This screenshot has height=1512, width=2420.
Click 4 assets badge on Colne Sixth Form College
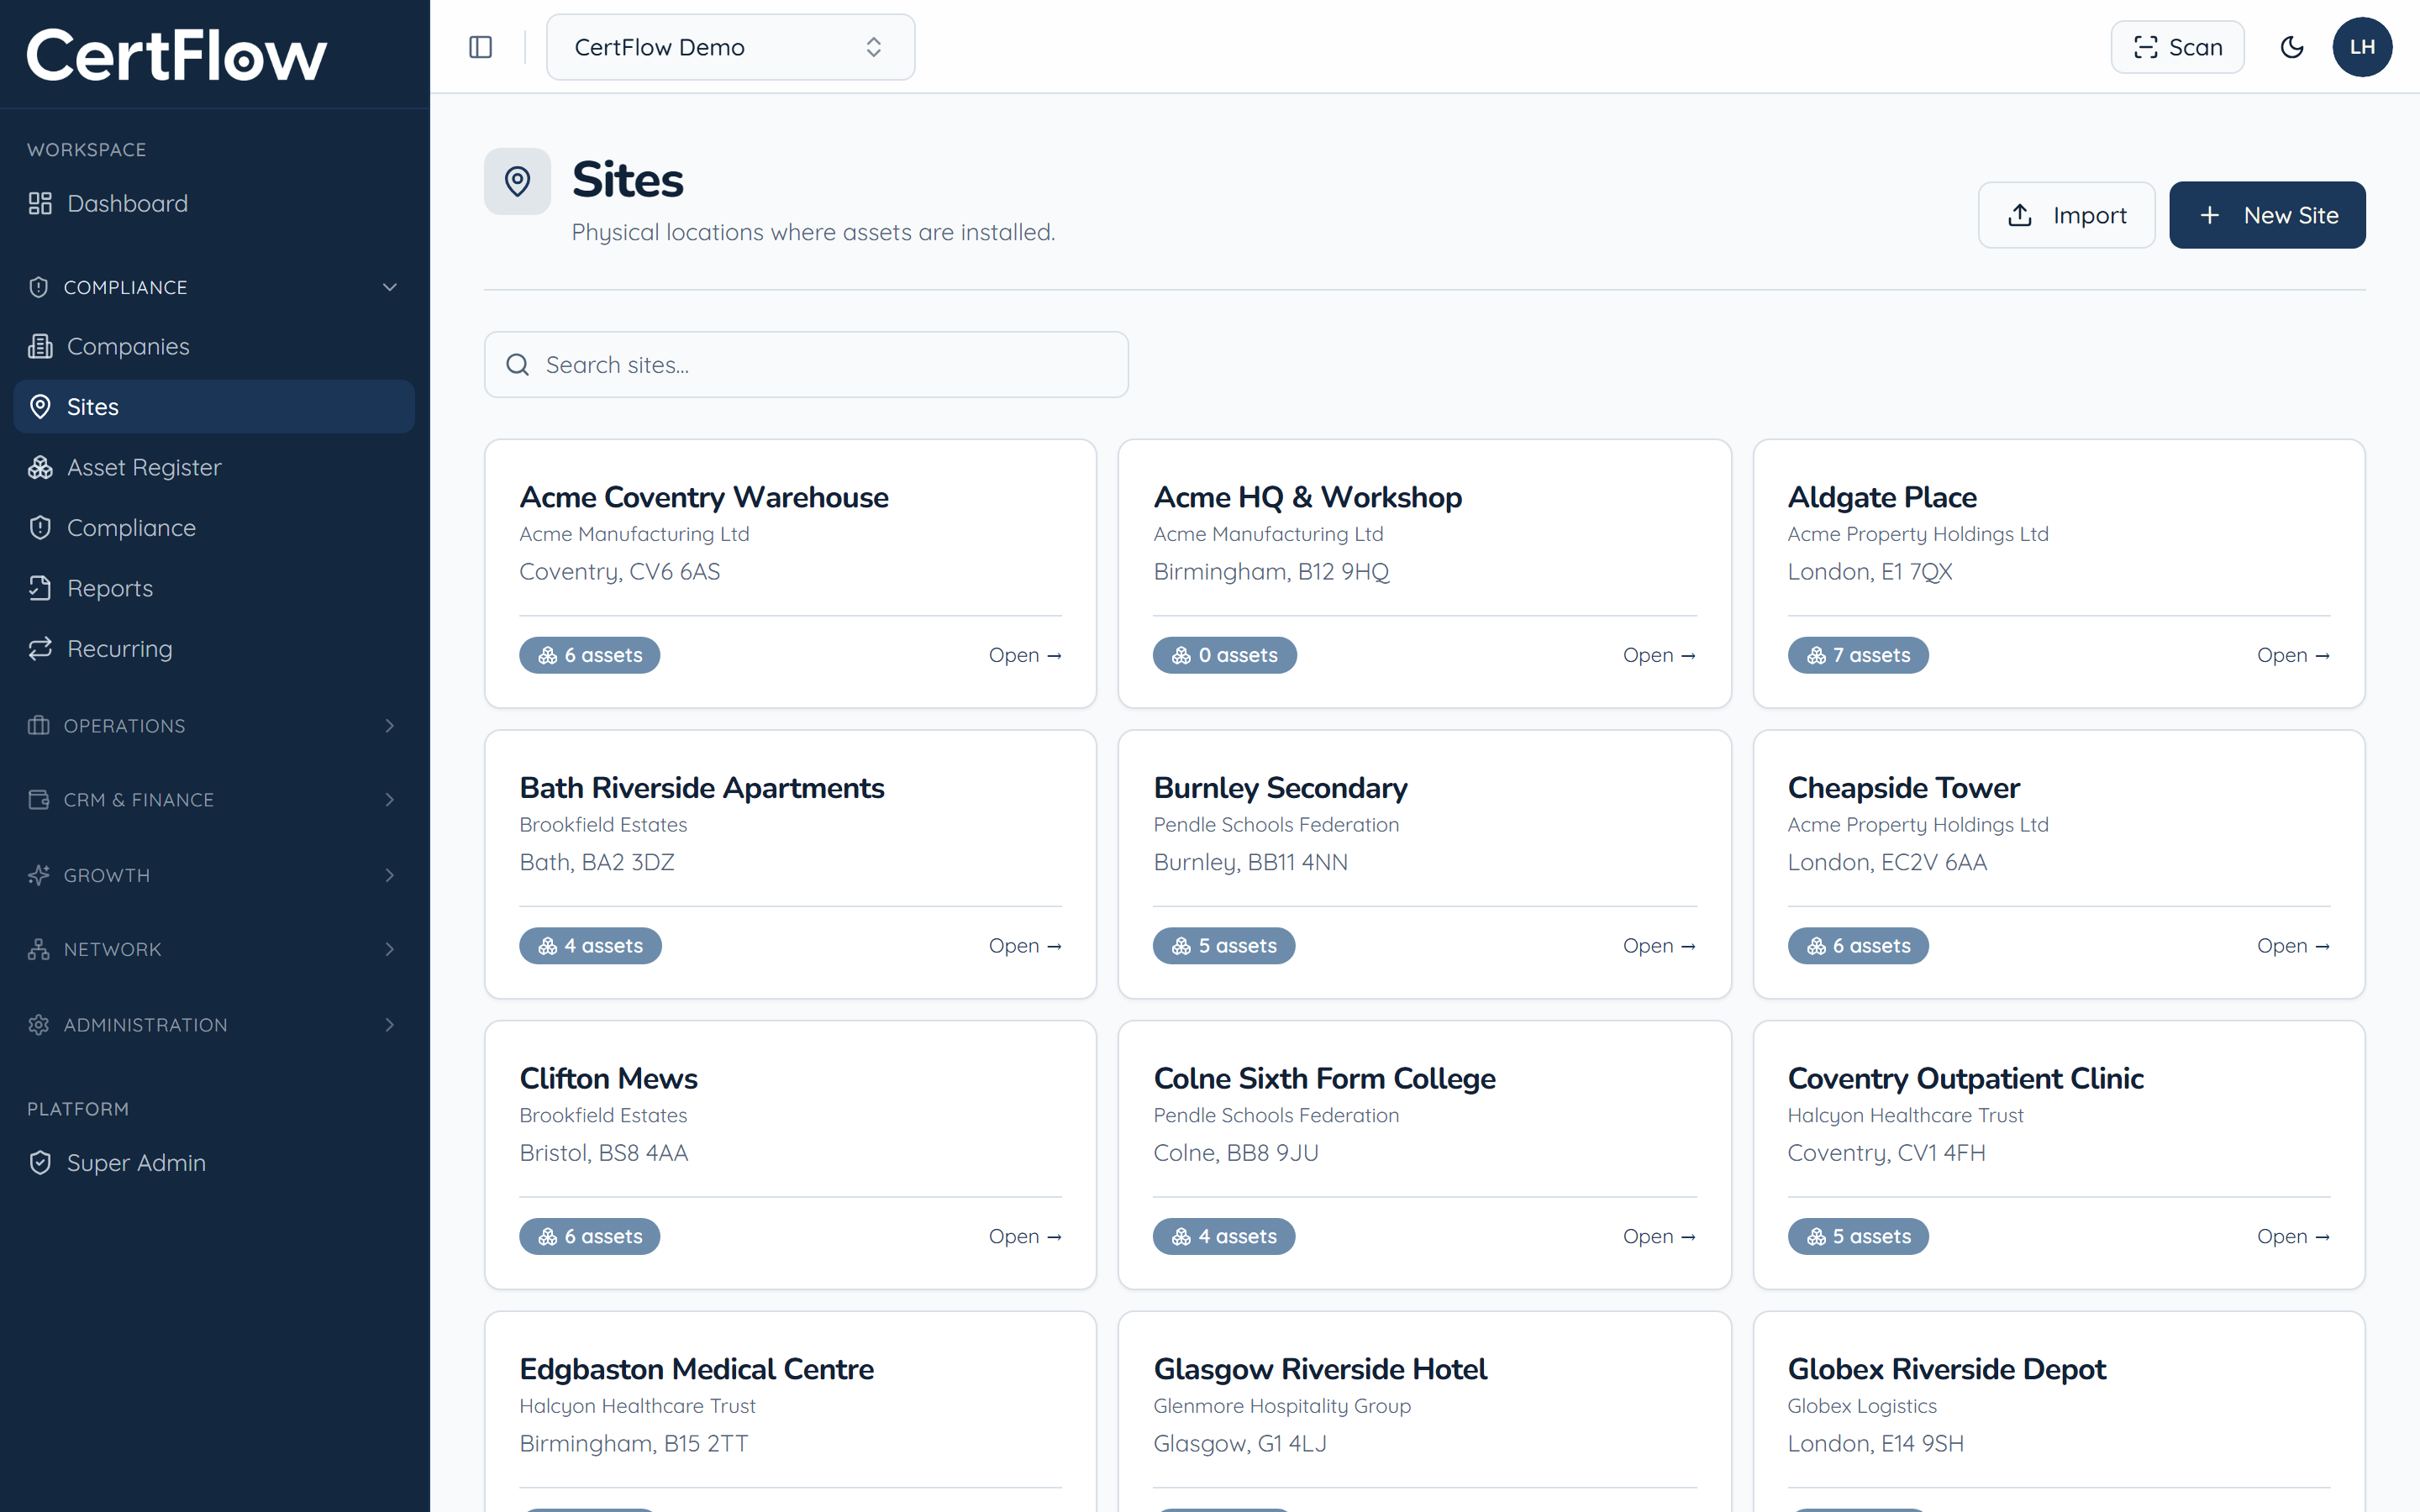pyautogui.click(x=1224, y=1237)
